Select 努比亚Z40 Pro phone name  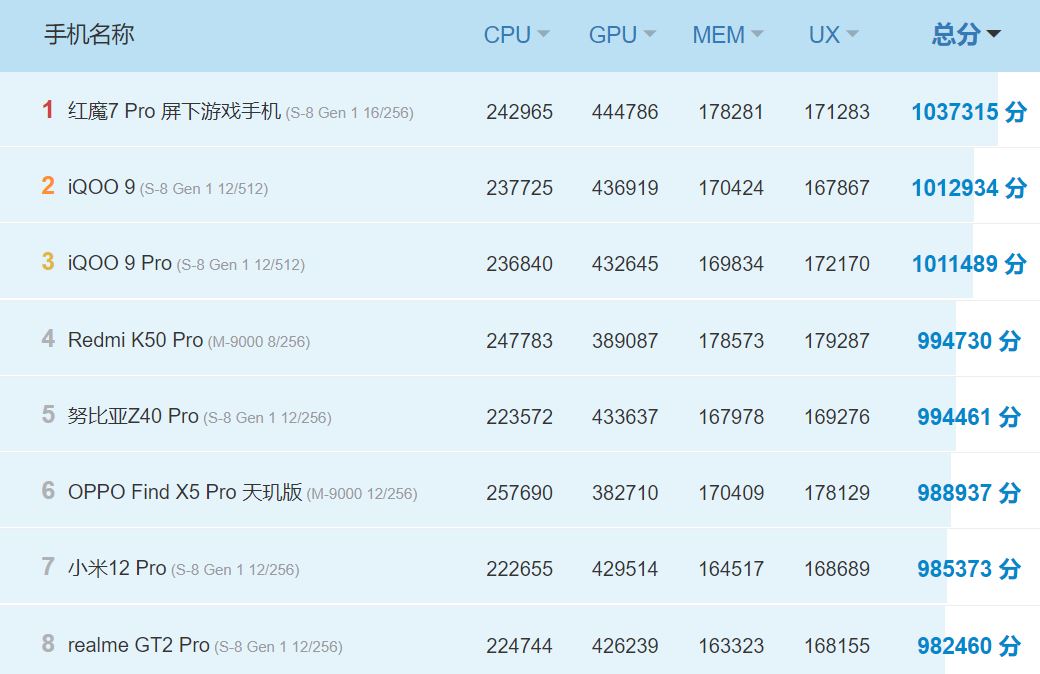133,416
